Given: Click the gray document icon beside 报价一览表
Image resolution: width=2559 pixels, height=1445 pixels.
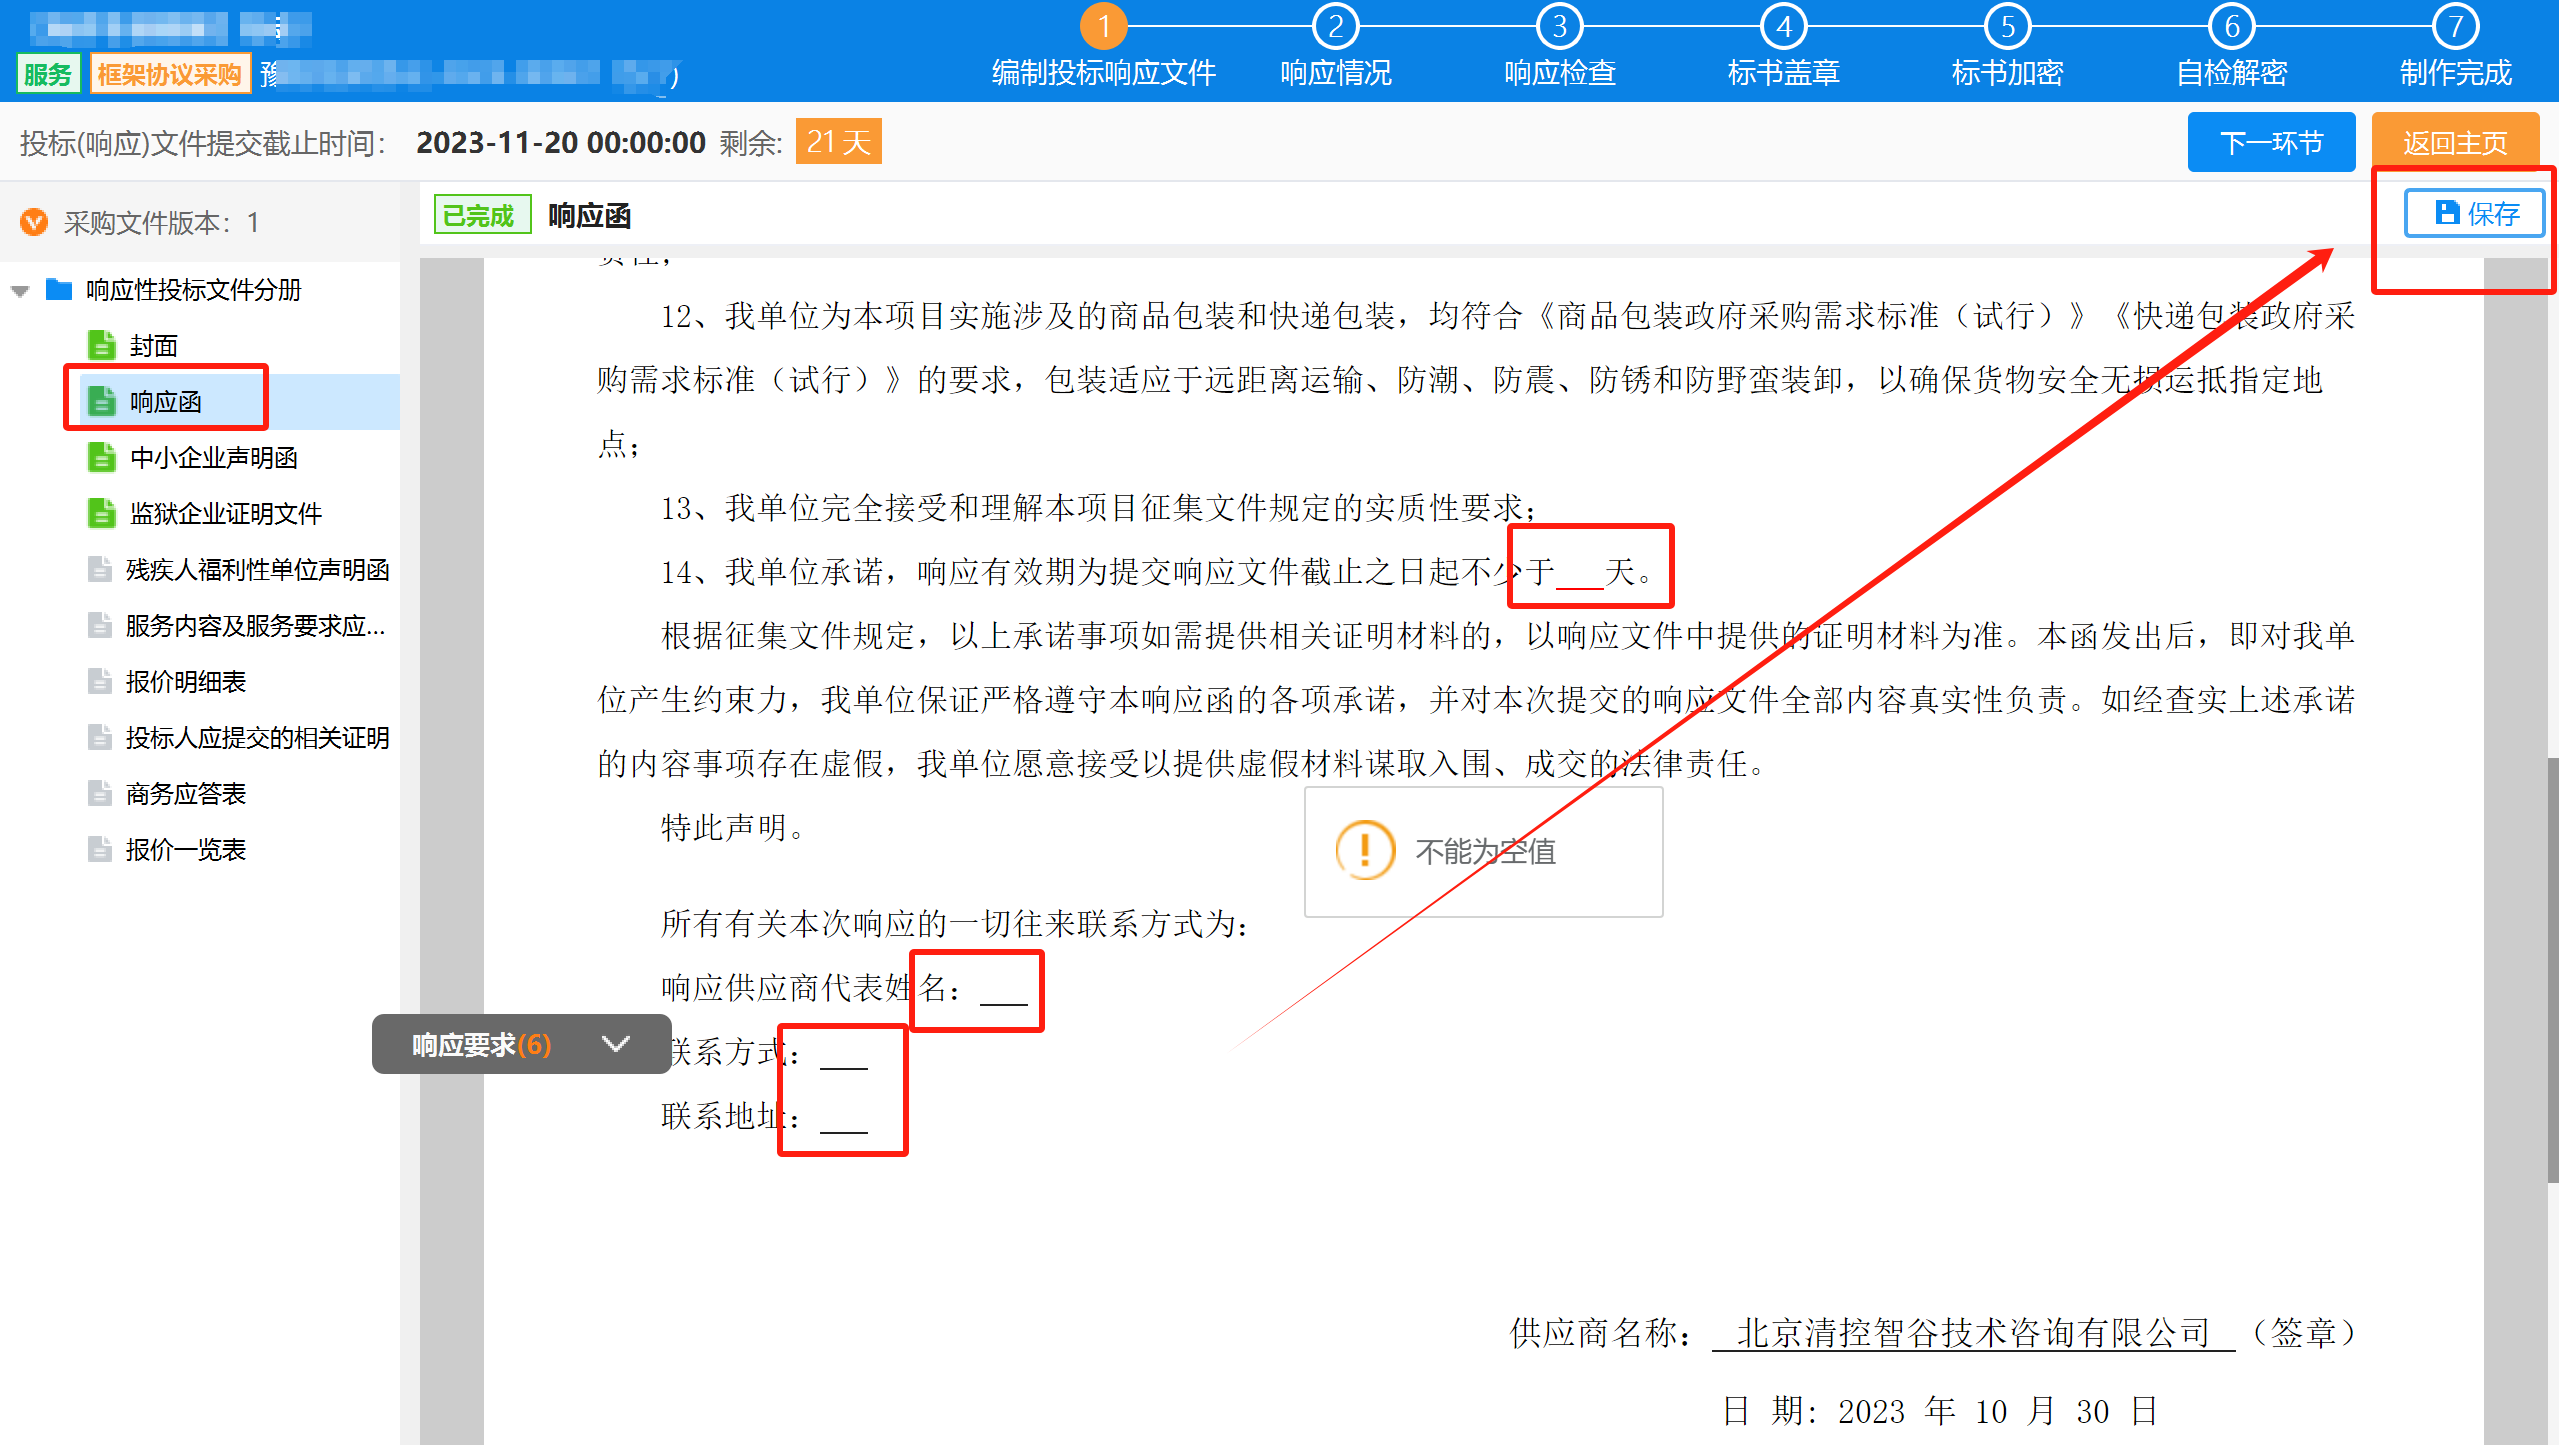Looking at the screenshot, I should pyautogui.click(x=100, y=849).
